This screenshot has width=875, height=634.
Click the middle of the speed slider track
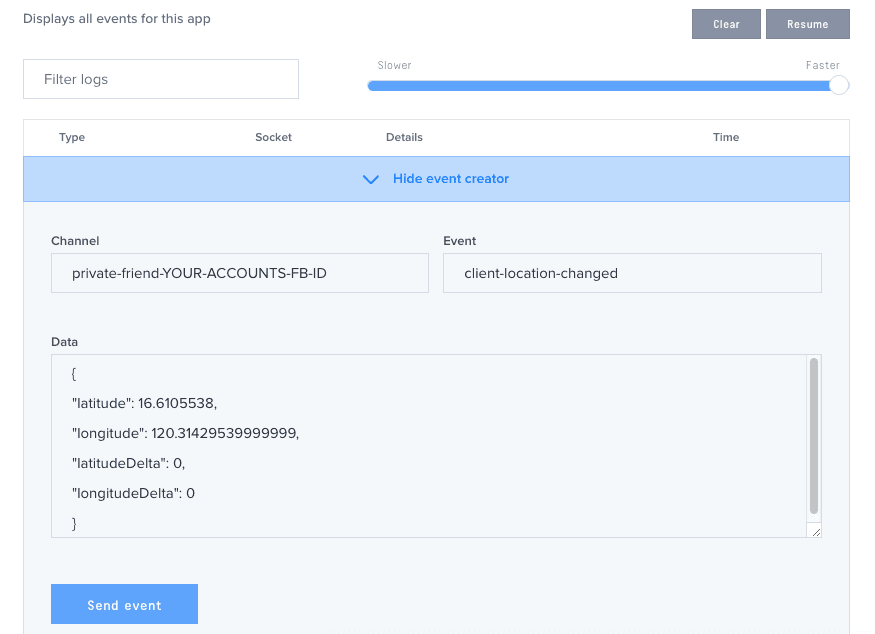[x=603, y=85]
